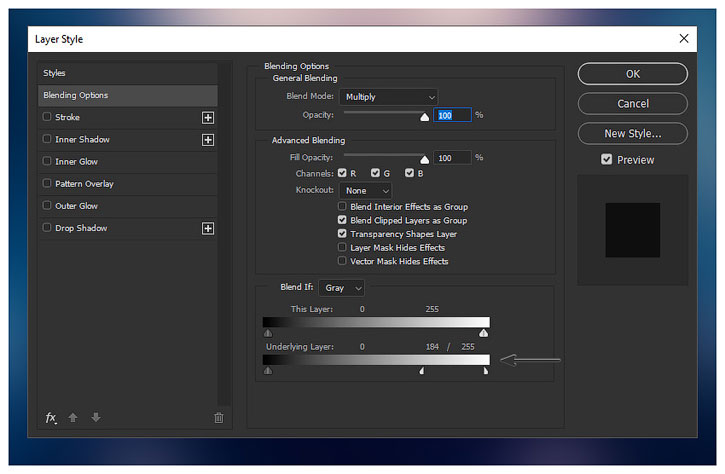Click the Fill Opacity value field

[452, 158]
